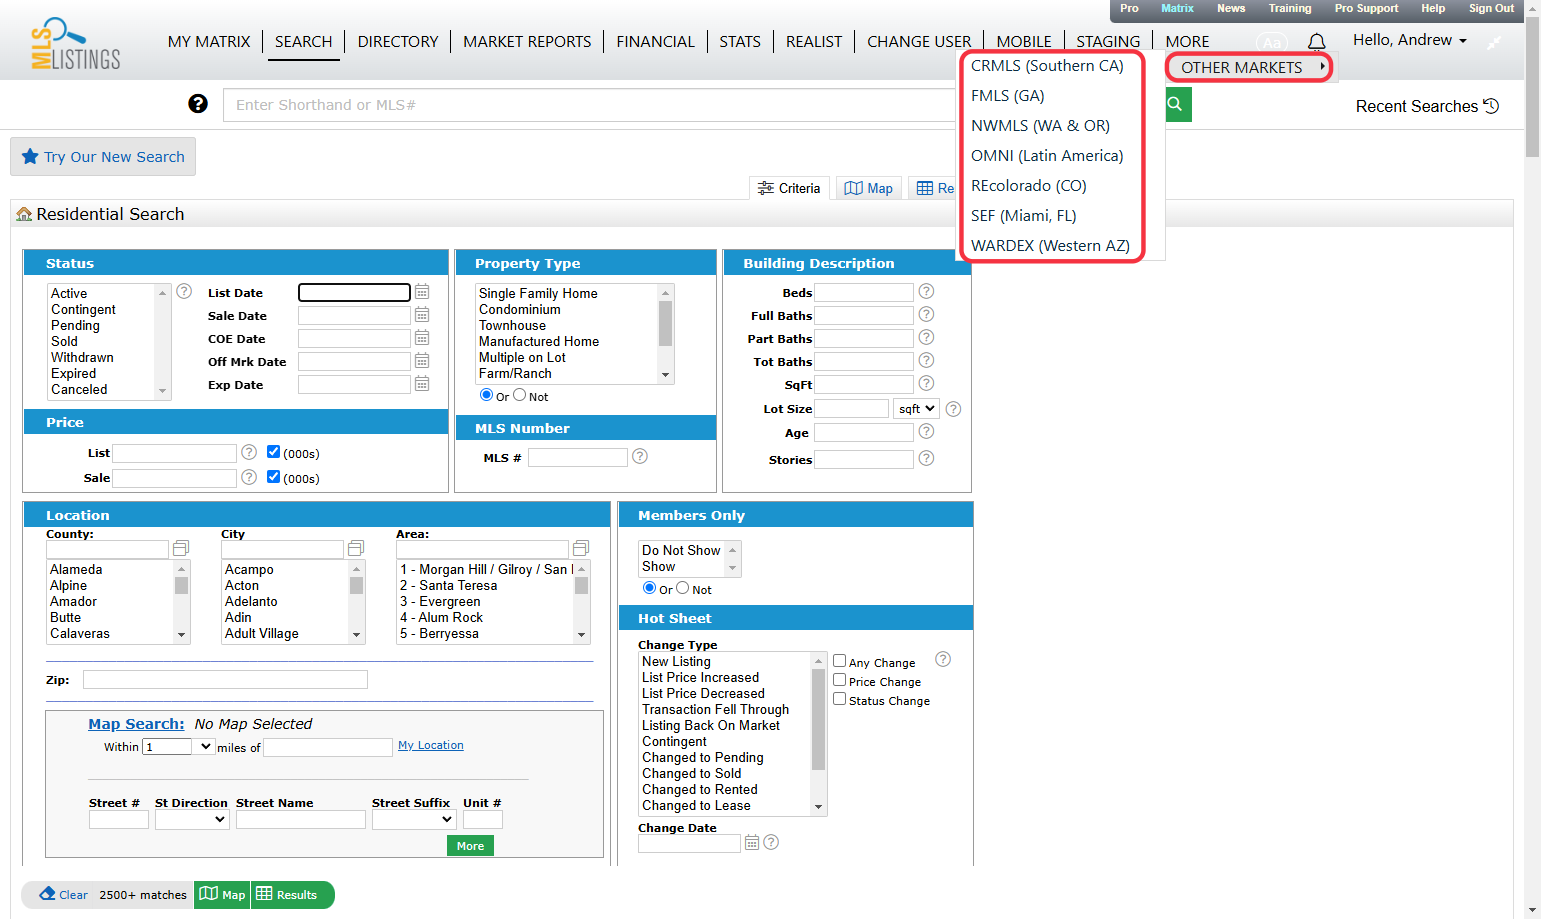The image size is (1541, 919).
Task: Open the My Location link
Action: [431, 745]
